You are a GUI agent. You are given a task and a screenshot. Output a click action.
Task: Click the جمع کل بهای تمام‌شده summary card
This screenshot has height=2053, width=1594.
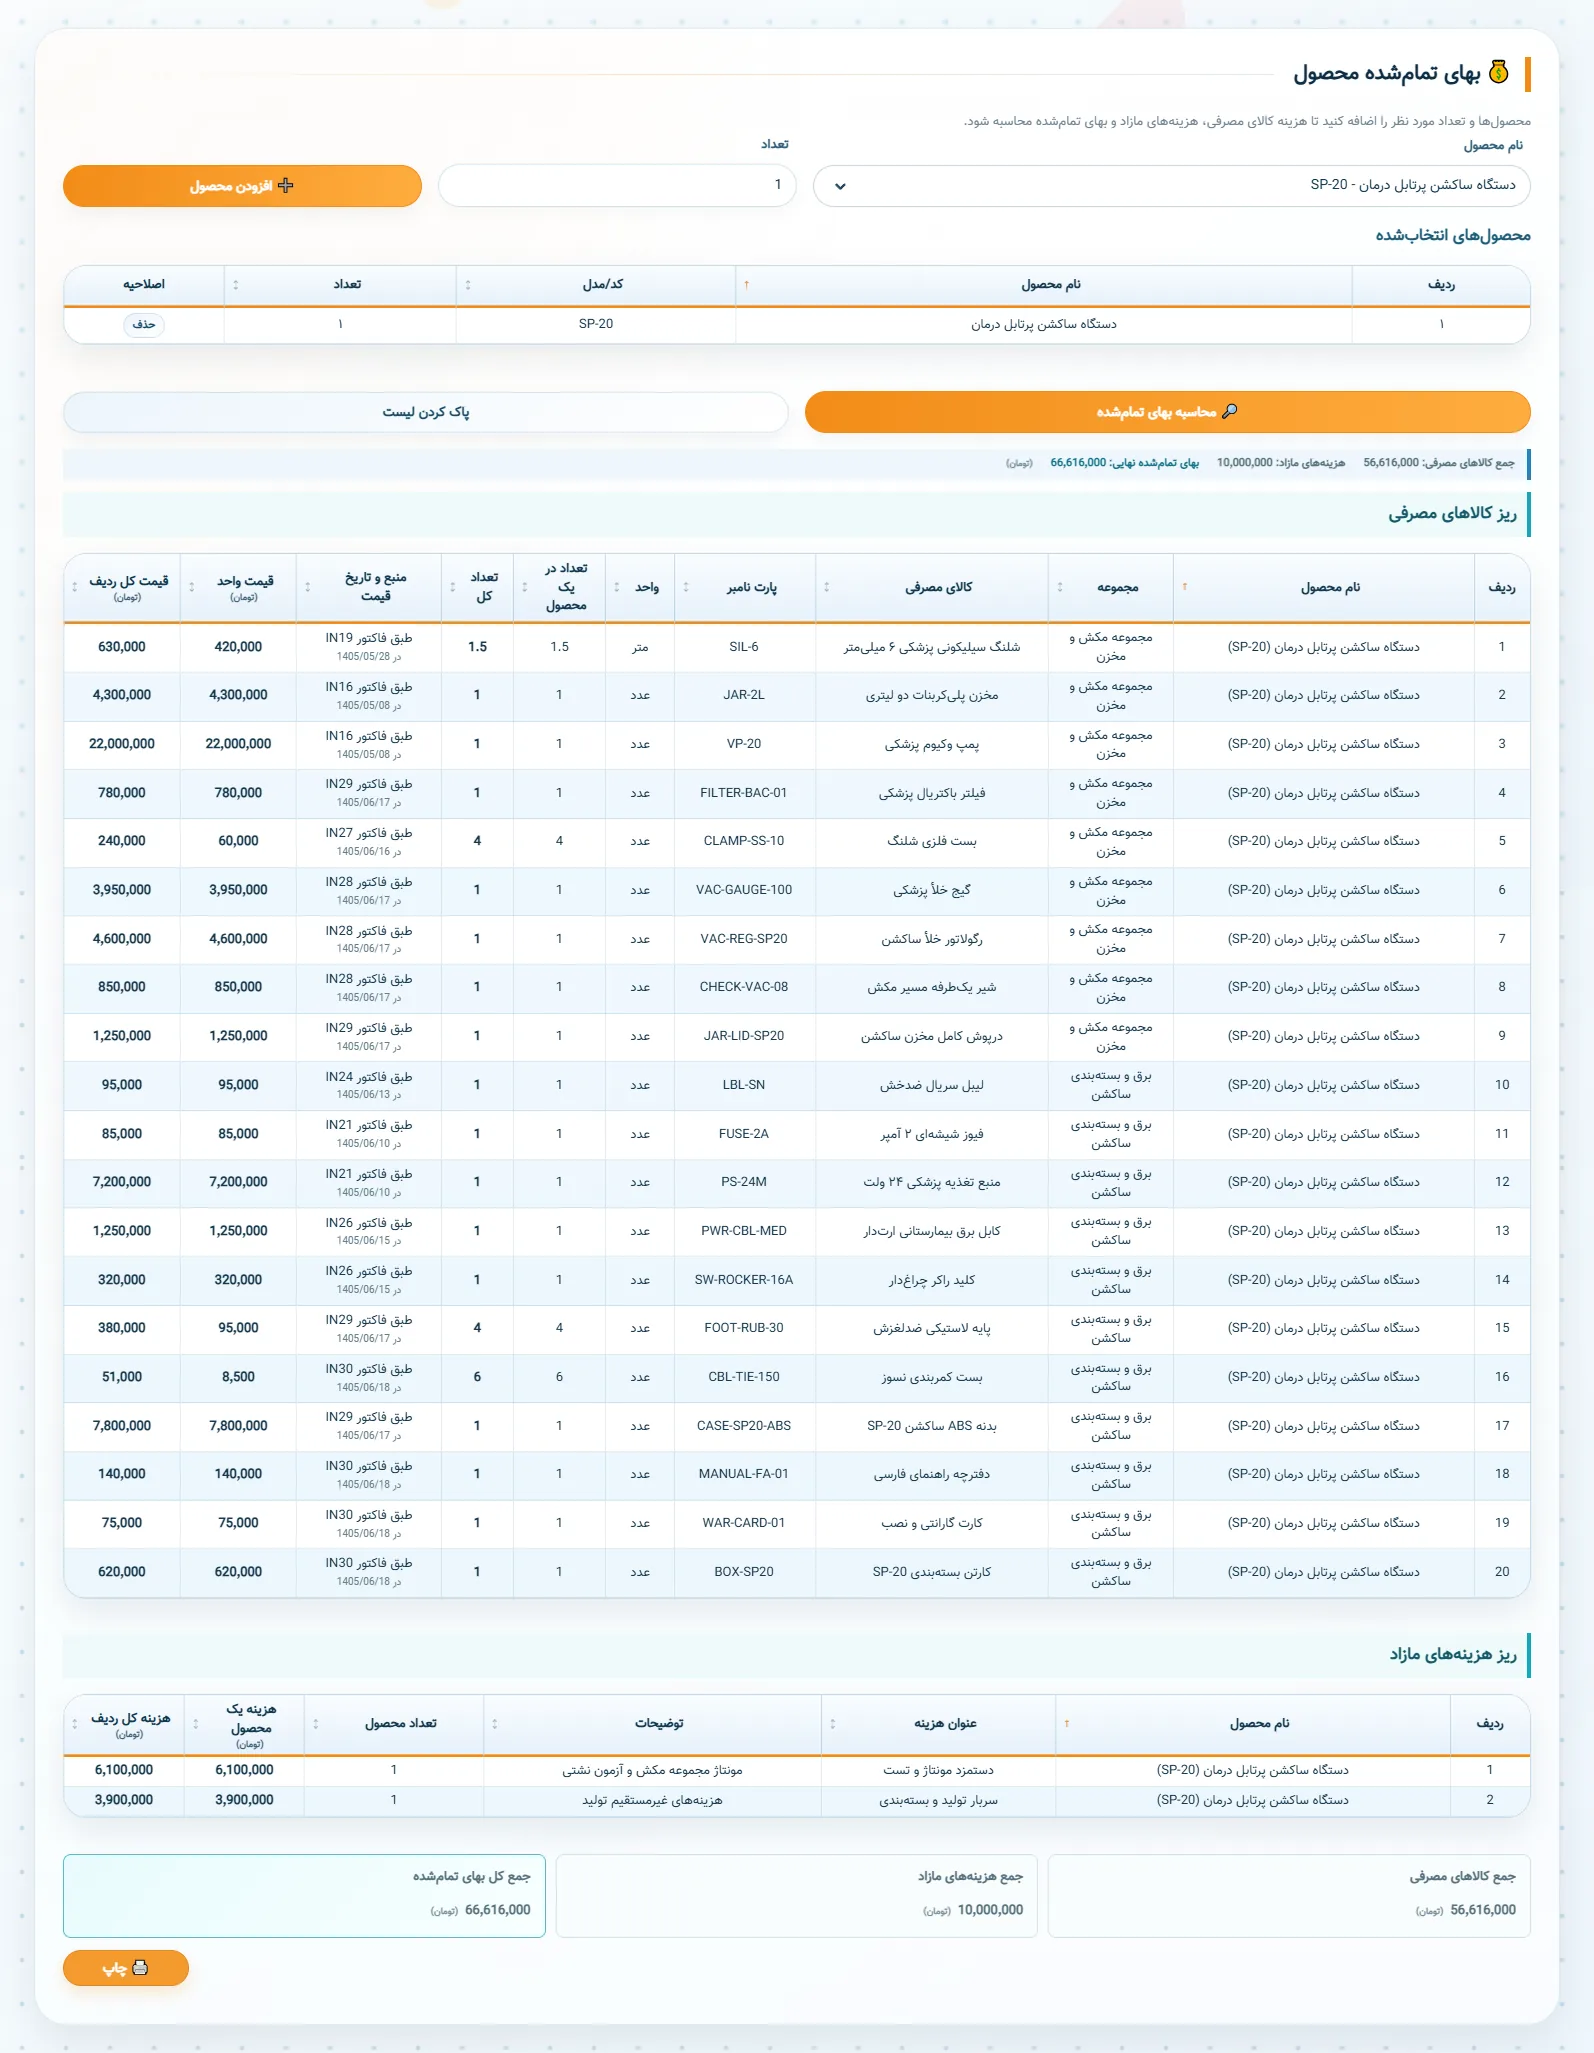(x=304, y=1896)
